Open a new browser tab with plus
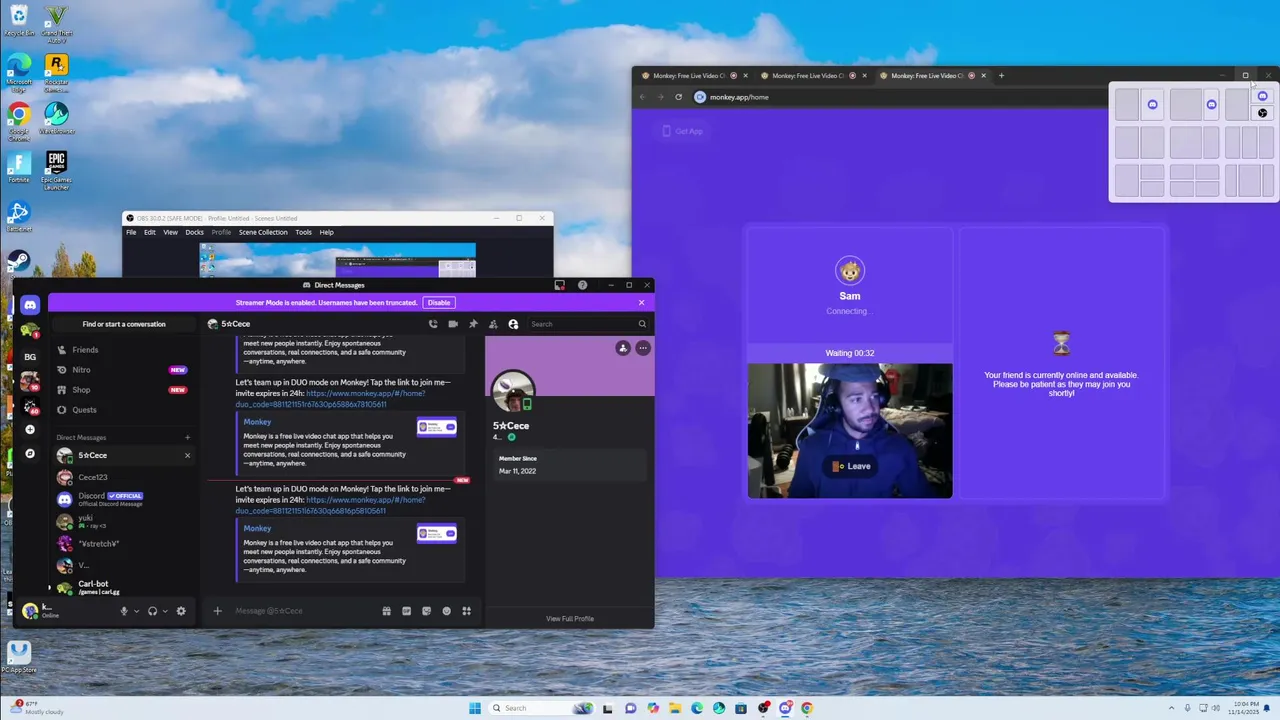This screenshot has width=1280, height=720. (x=1001, y=75)
